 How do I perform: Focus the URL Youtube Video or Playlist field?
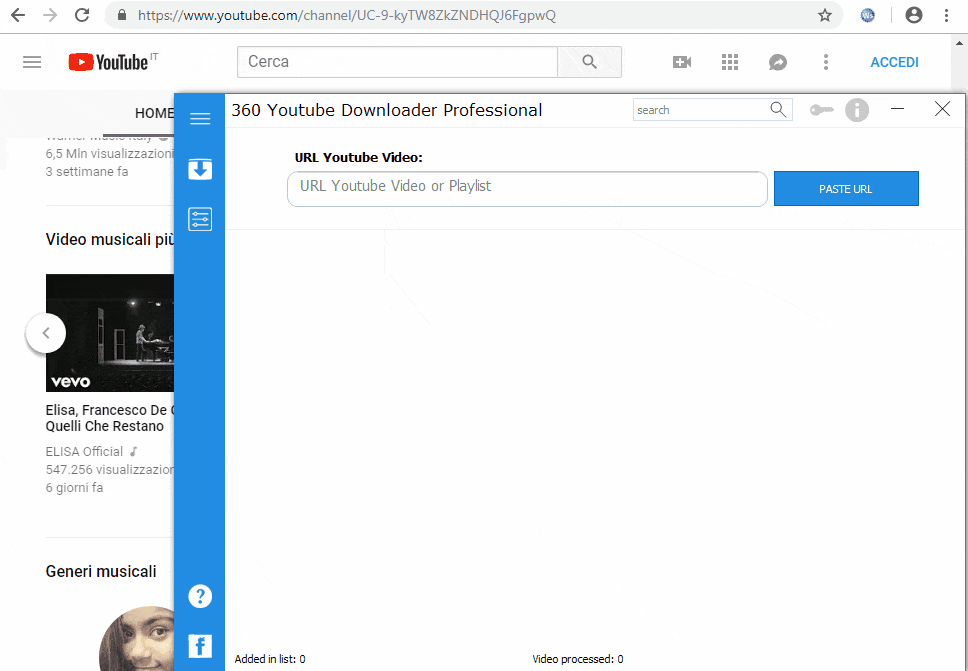[527, 188]
